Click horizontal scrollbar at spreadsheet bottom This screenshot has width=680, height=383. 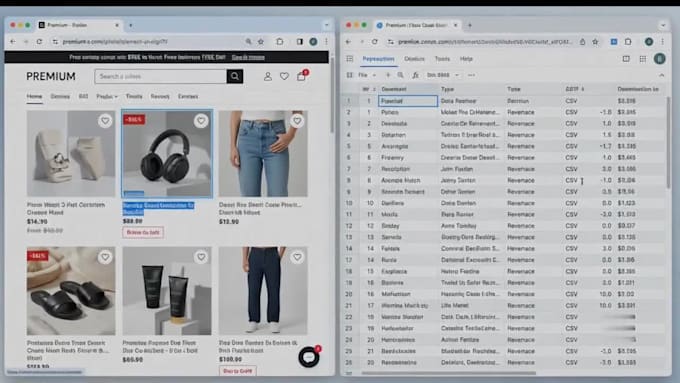(x=449, y=373)
